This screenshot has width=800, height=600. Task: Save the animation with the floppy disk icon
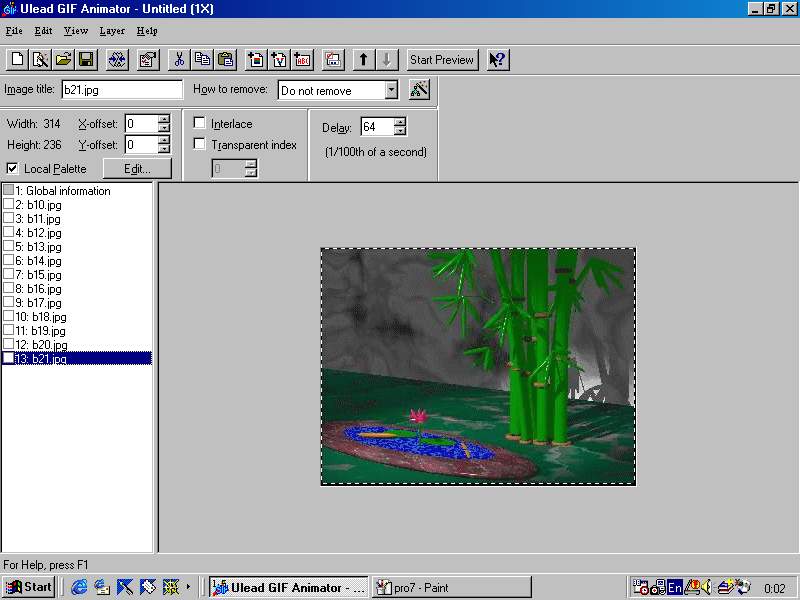86,60
